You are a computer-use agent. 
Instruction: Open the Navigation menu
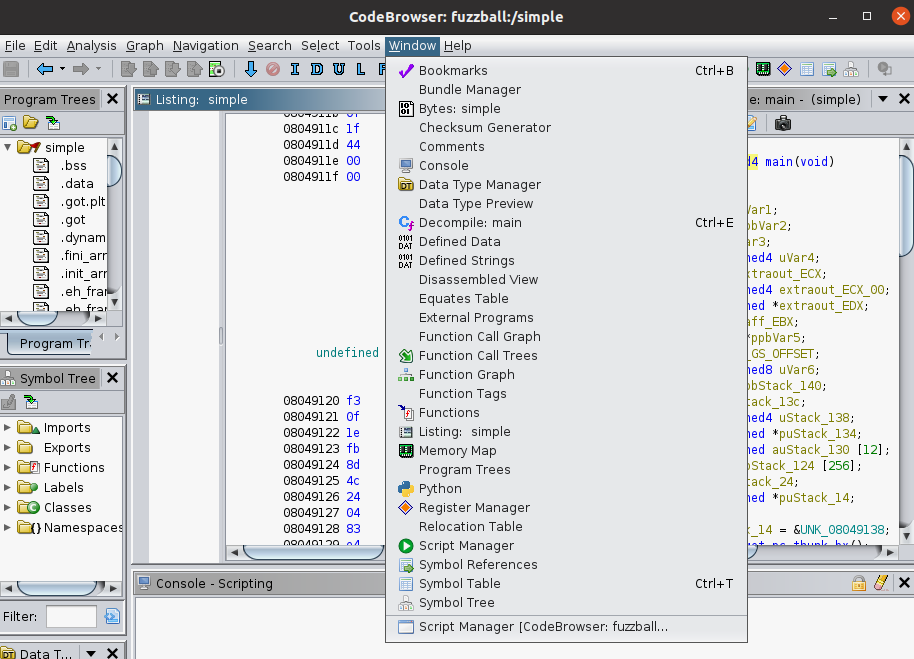pos(205,45)
